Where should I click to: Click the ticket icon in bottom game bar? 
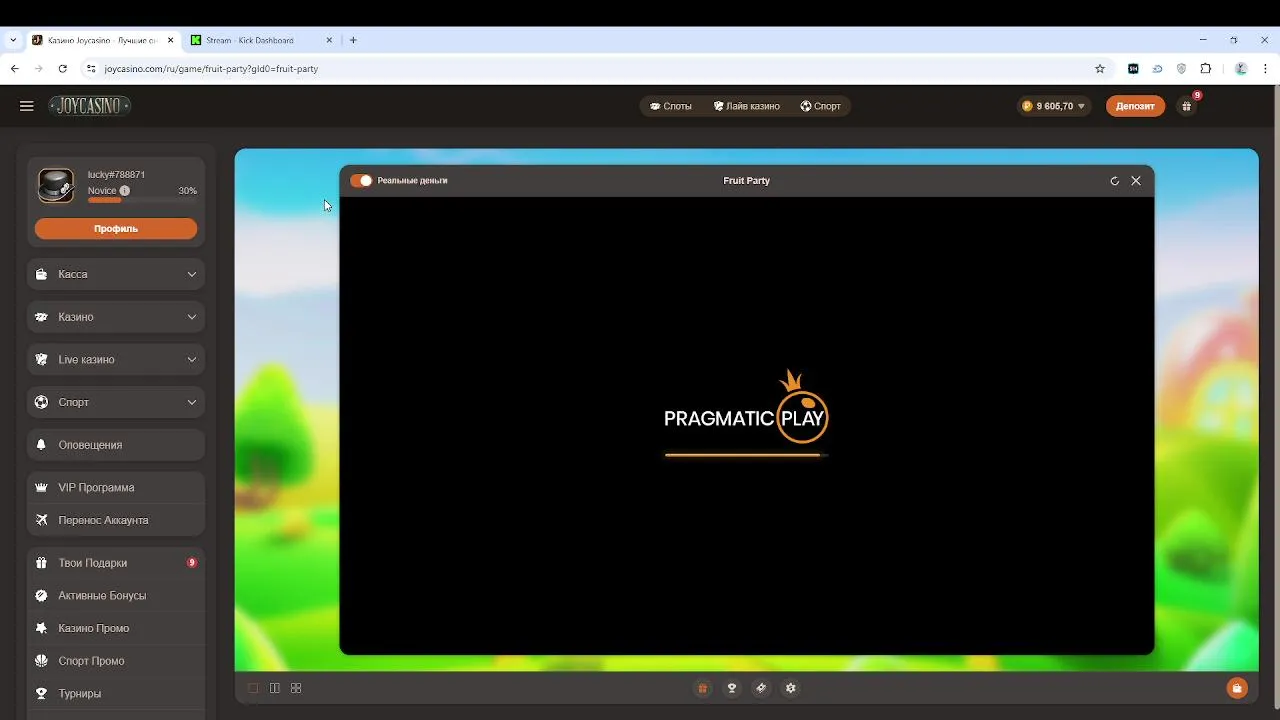(x=761, y=688)
